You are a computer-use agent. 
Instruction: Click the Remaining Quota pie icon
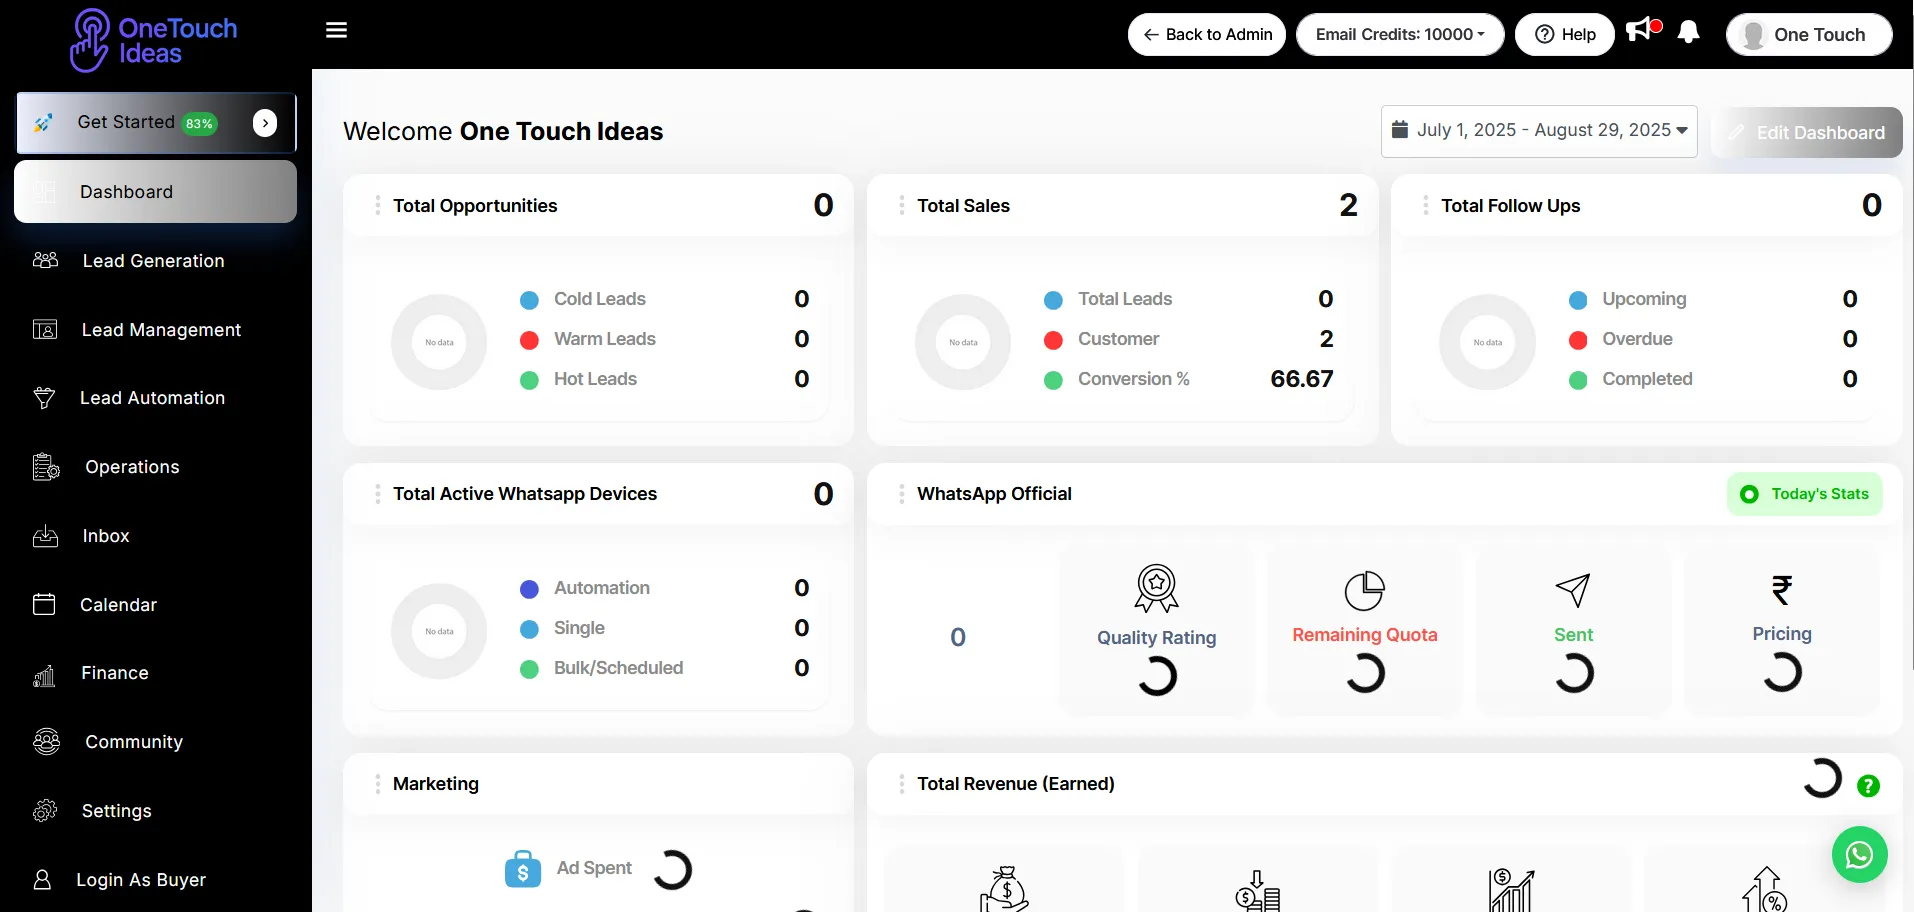(1364, 590)
